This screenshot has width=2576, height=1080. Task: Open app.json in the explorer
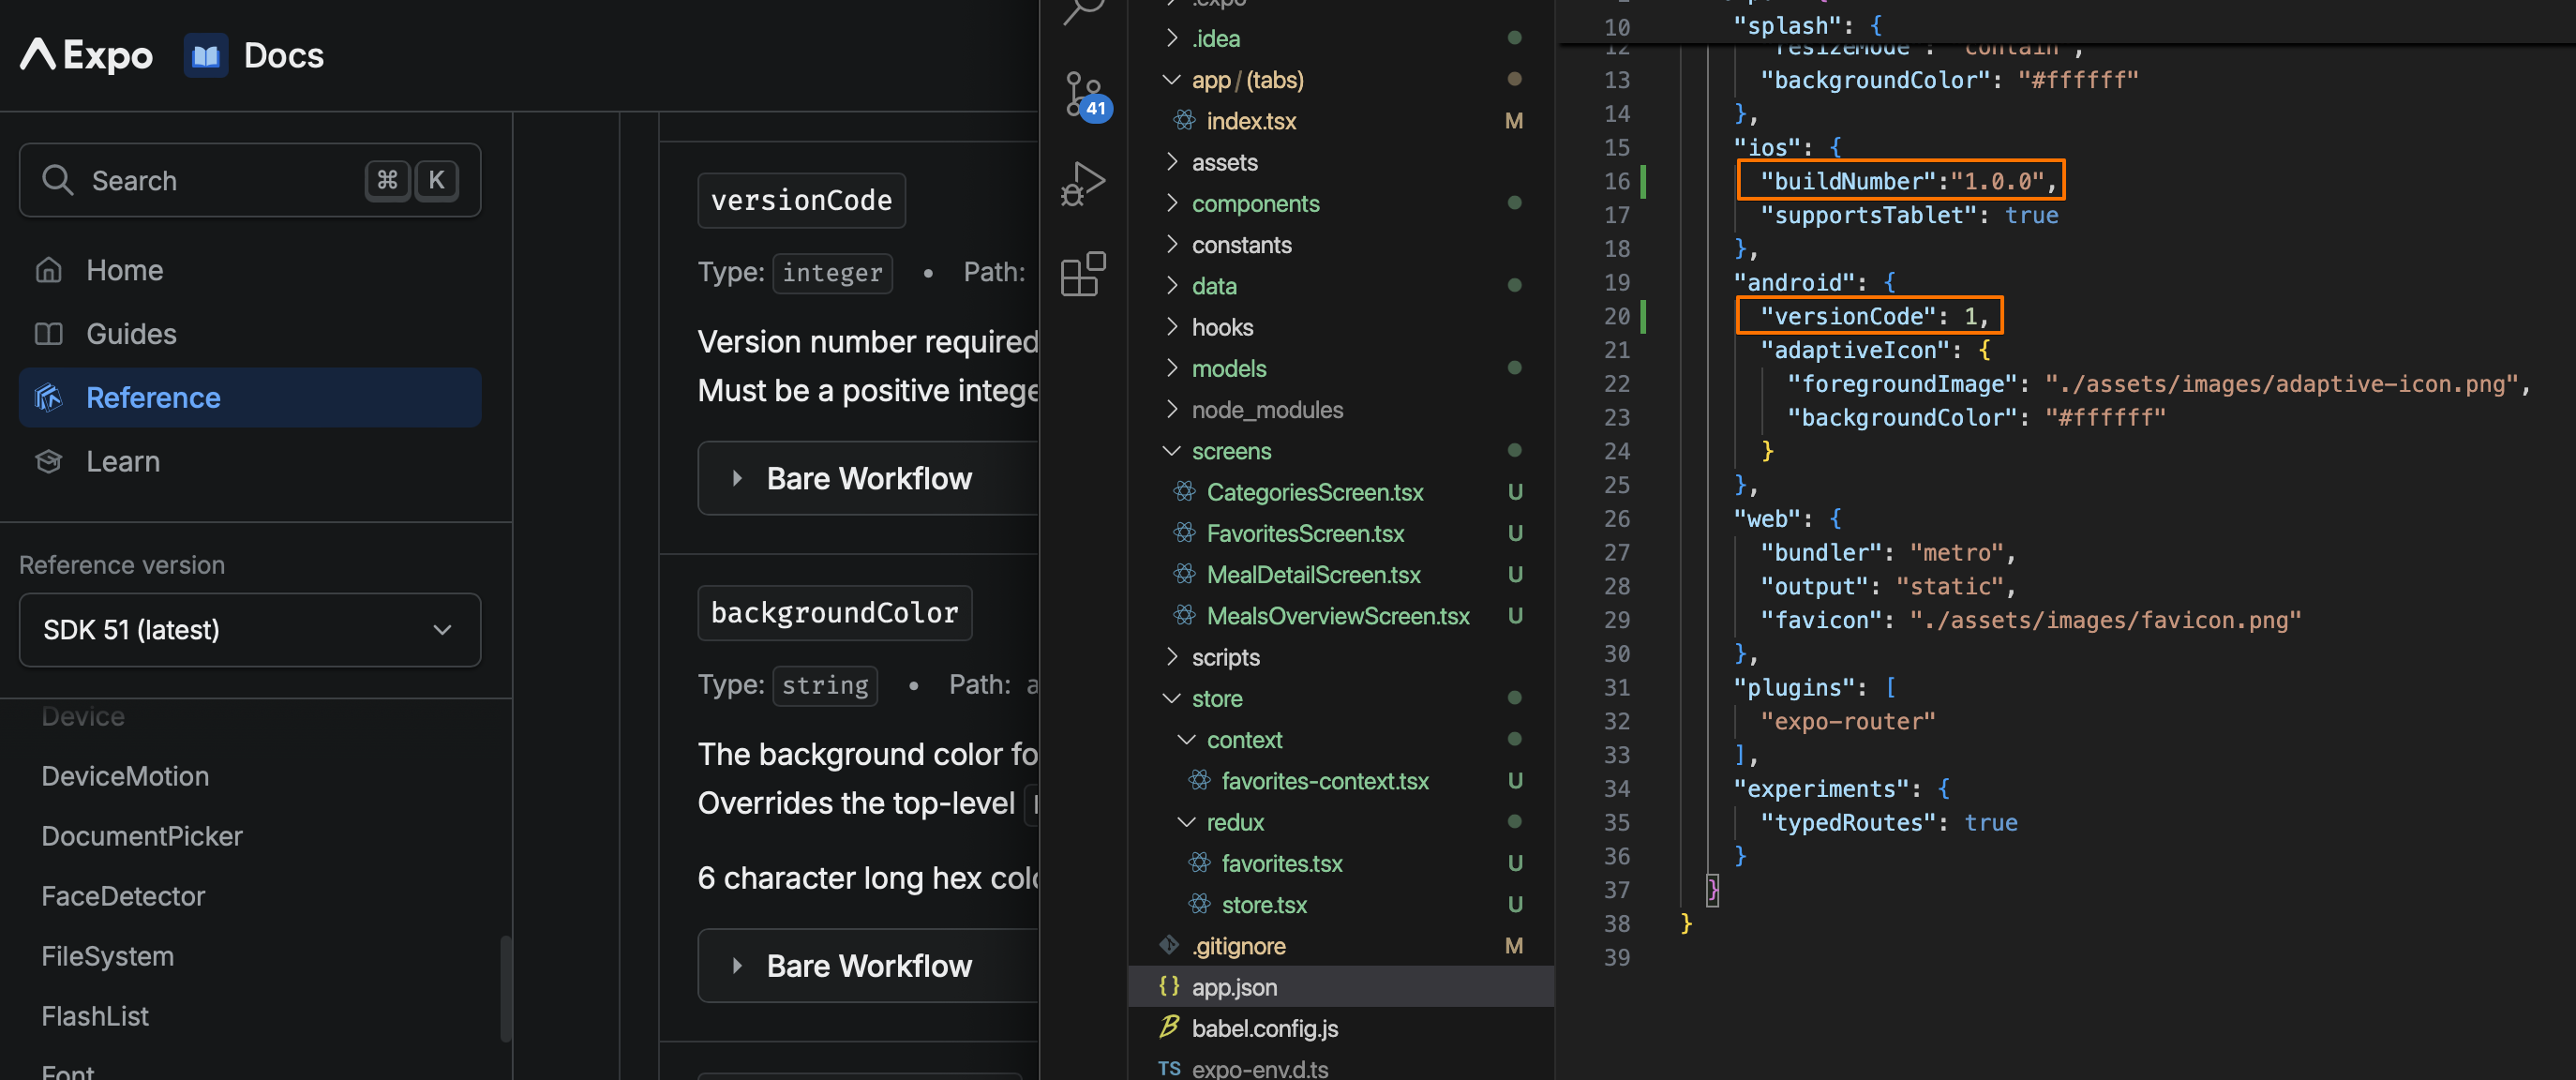(1340, 986)
